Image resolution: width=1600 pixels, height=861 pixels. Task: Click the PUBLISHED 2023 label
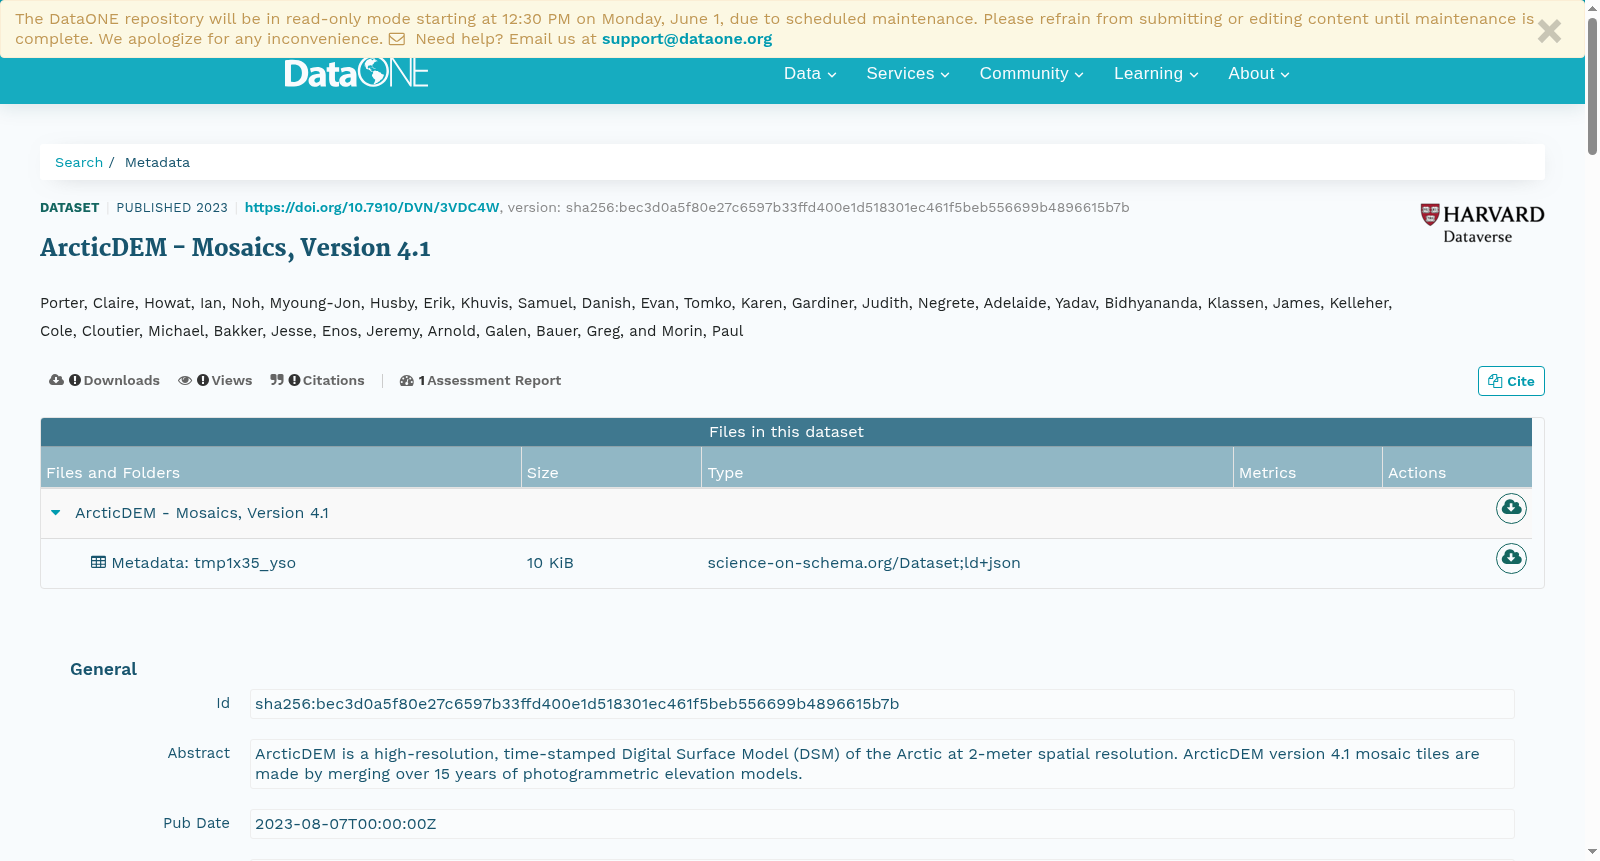click(172, 208)
